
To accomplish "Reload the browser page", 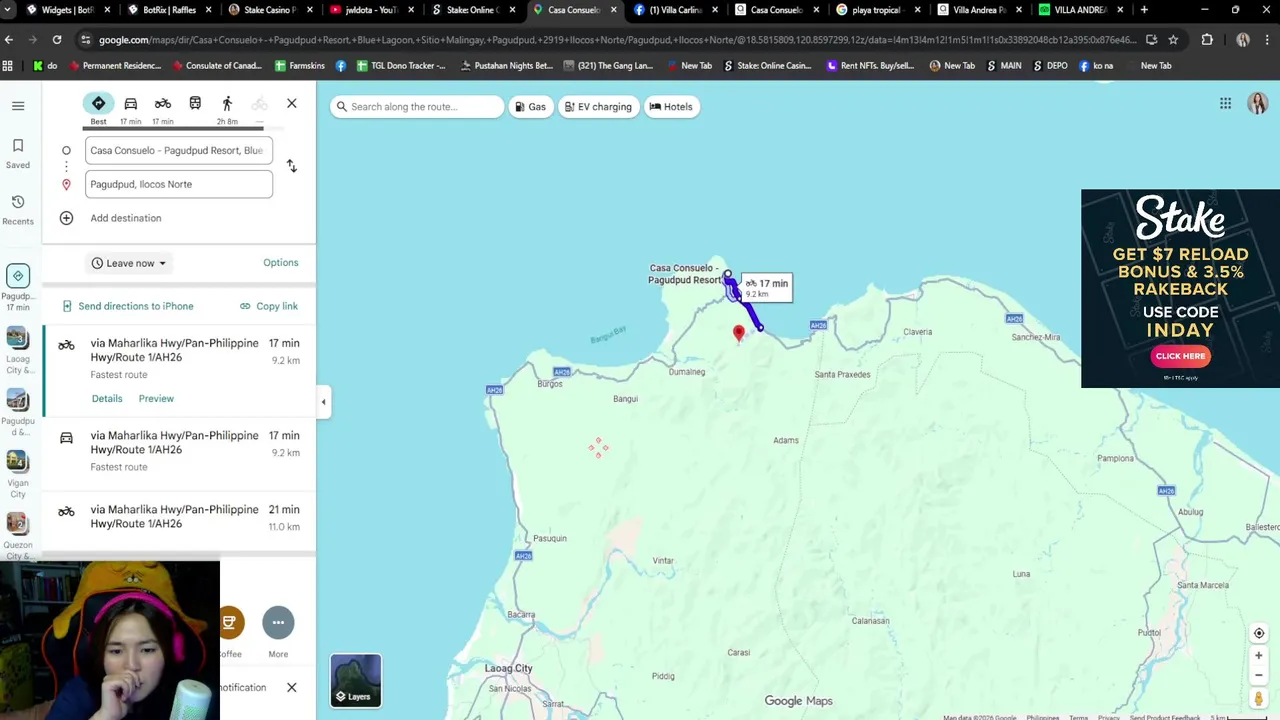I will pyautogui.click(x=57, y=40).
